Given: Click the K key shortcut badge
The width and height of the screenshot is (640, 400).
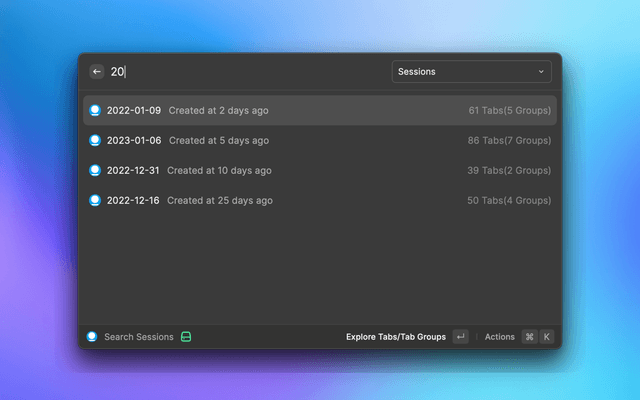Looking at the screenshot, I should [546, 337].
